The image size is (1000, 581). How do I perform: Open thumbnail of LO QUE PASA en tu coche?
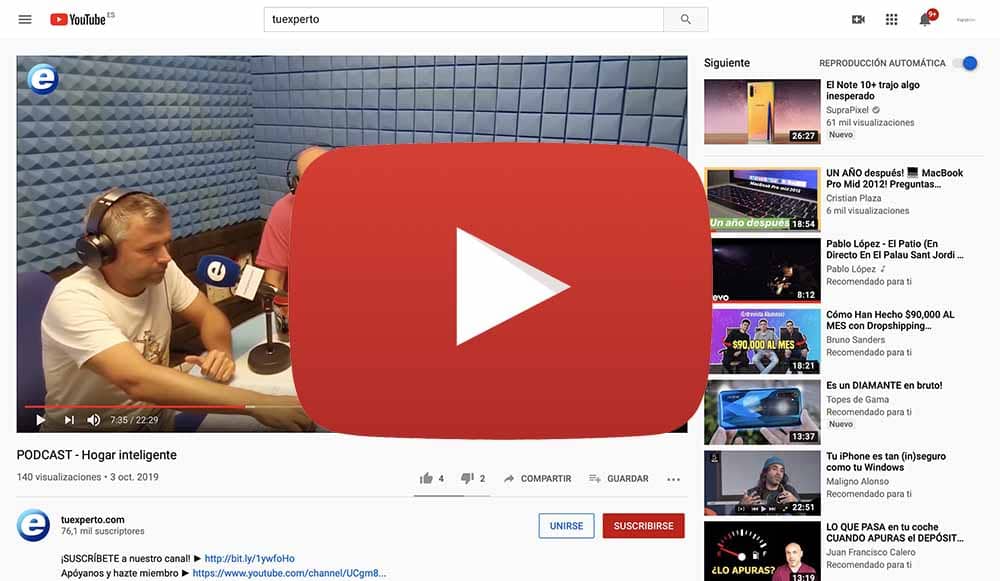[762, 552]
